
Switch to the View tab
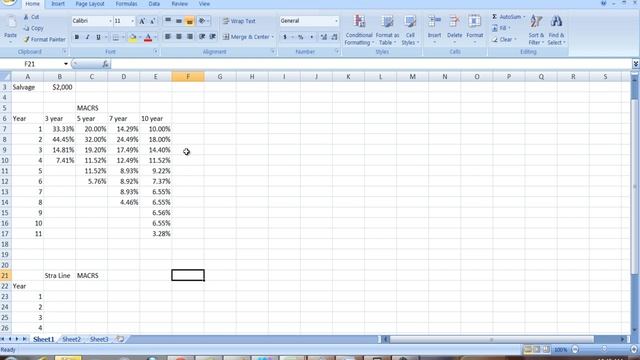click(204, 4)
